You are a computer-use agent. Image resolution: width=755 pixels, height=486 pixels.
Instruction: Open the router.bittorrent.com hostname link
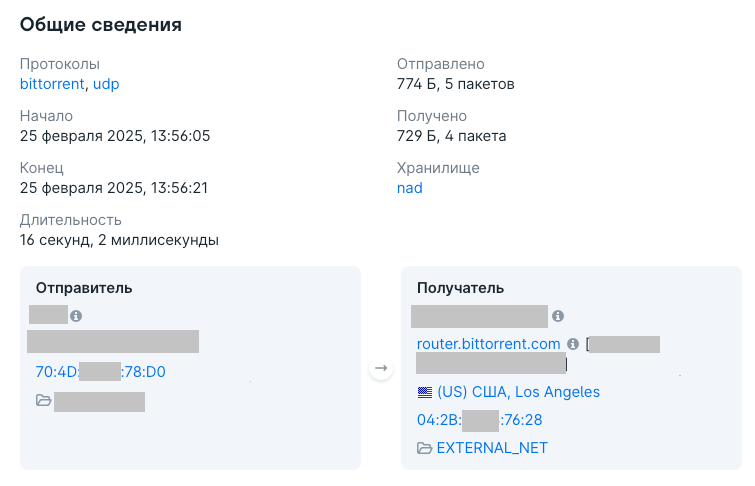488,344
